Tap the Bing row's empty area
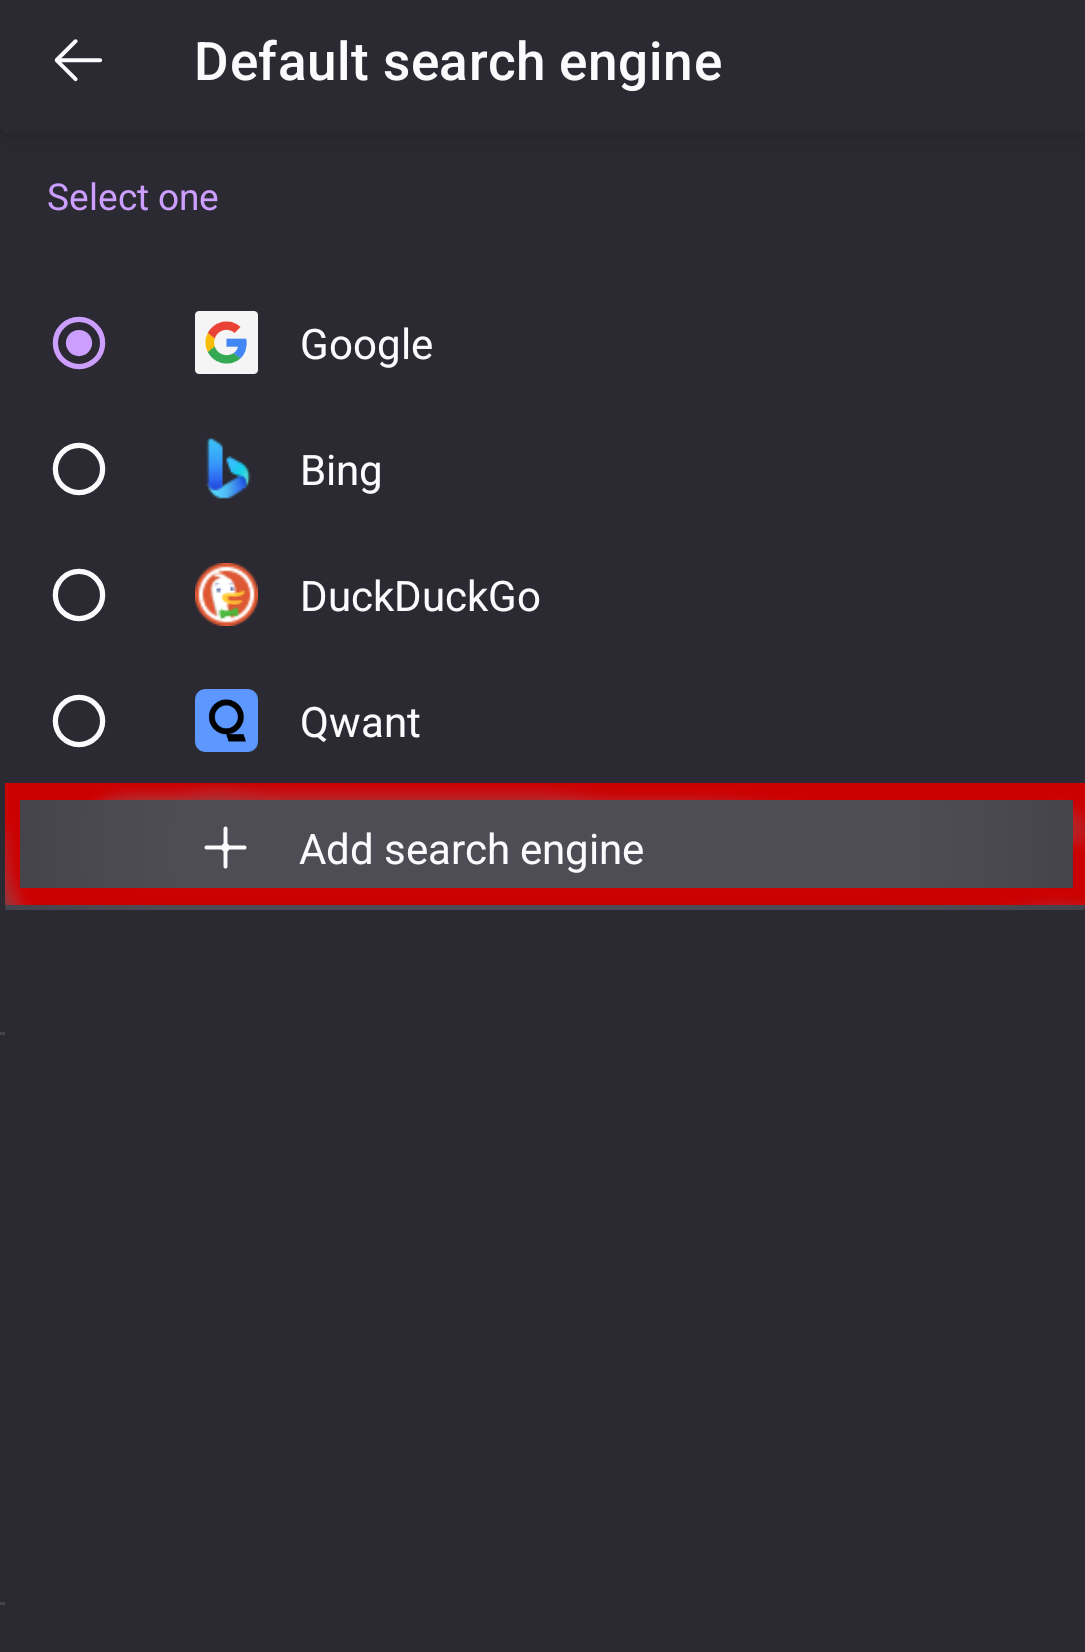Screen dimensions: 1085x1652 click(x=730, y=469)
